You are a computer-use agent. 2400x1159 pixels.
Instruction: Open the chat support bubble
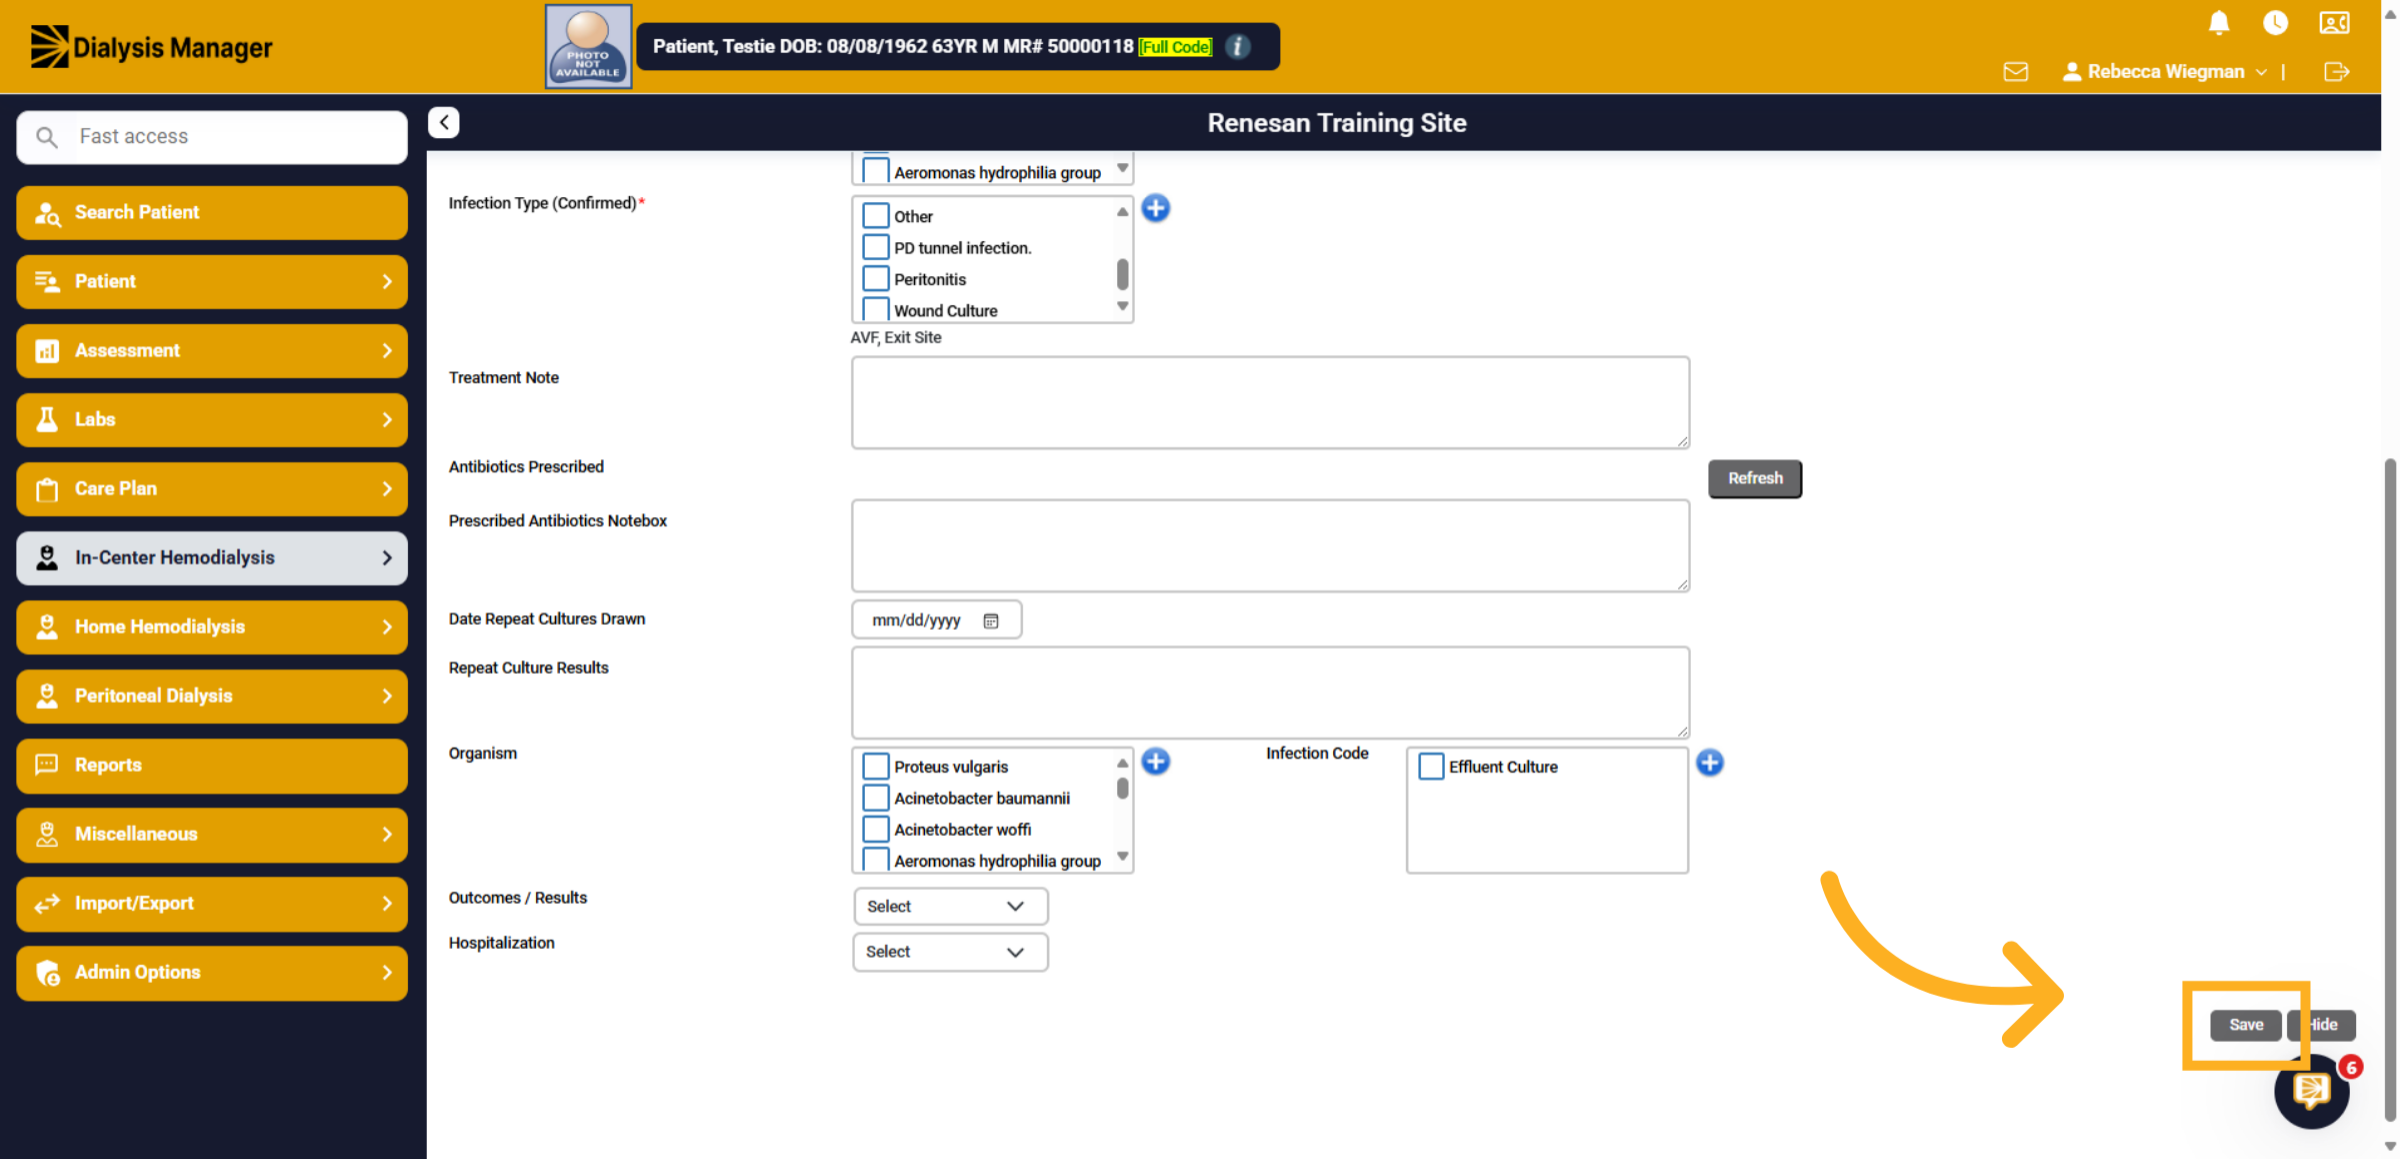click(x=2311, y=1091)
